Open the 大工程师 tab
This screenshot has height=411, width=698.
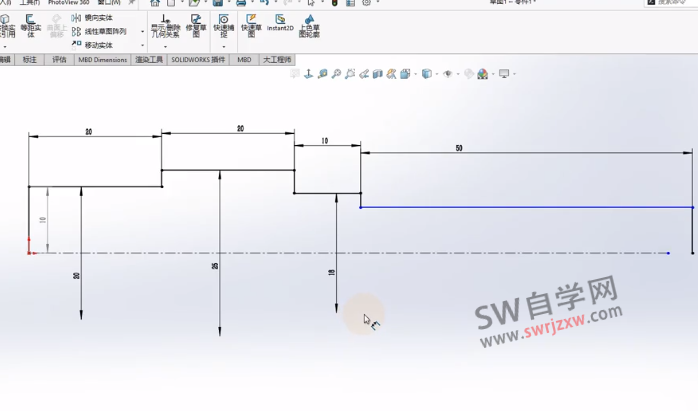tap(277, 60)
